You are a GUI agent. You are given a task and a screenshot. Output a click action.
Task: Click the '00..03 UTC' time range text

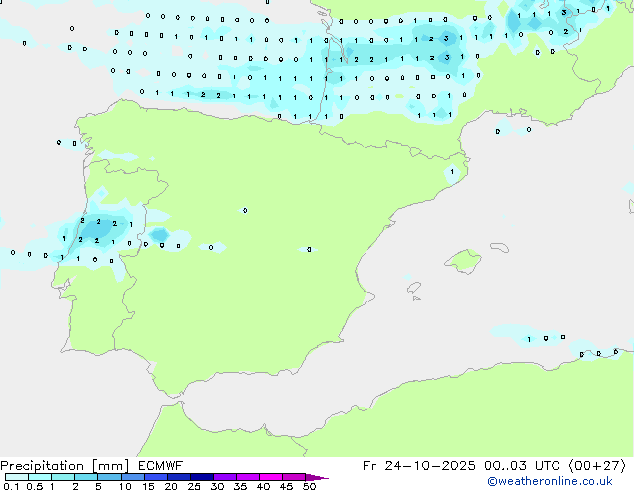click(x=523, y=466)
